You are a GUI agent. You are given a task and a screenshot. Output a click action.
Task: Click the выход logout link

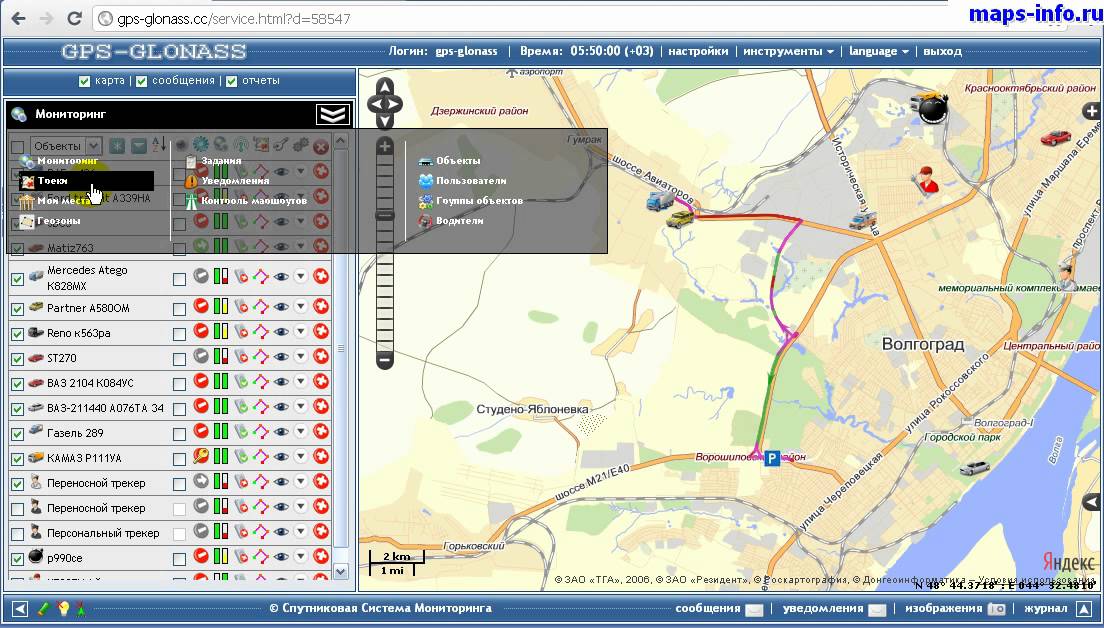point(942,51)
